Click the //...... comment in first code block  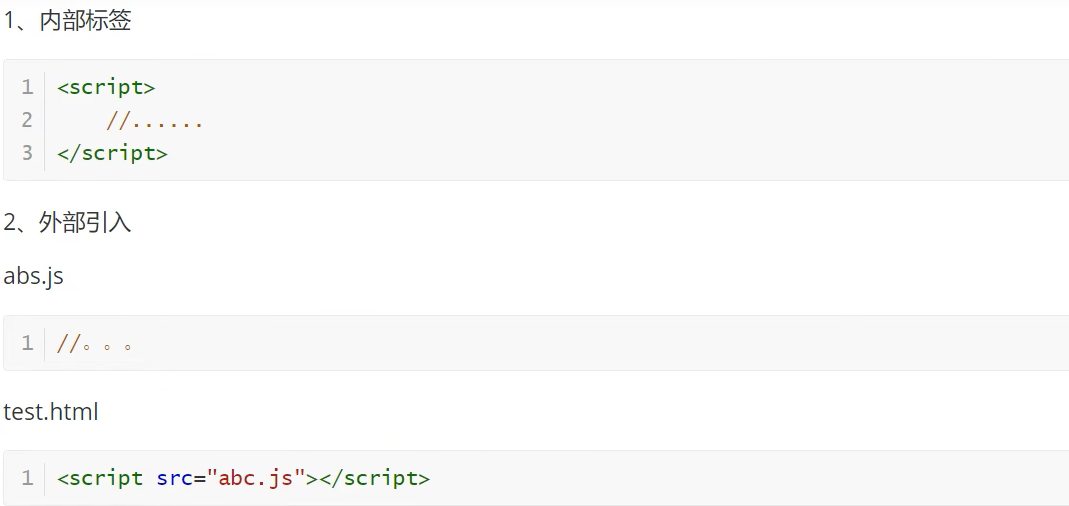click(x=155, y=121)
